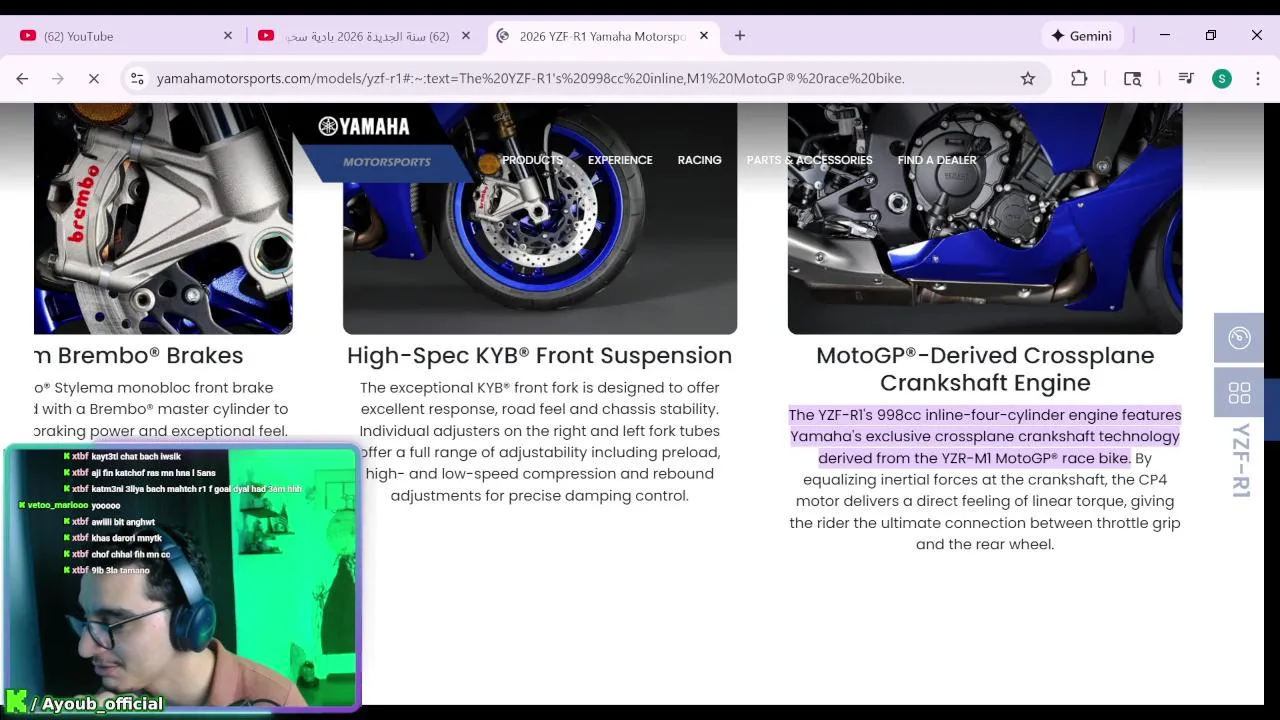
Task: Click the chat message "9lb 3la tamano"
Action: click(120, 570)
